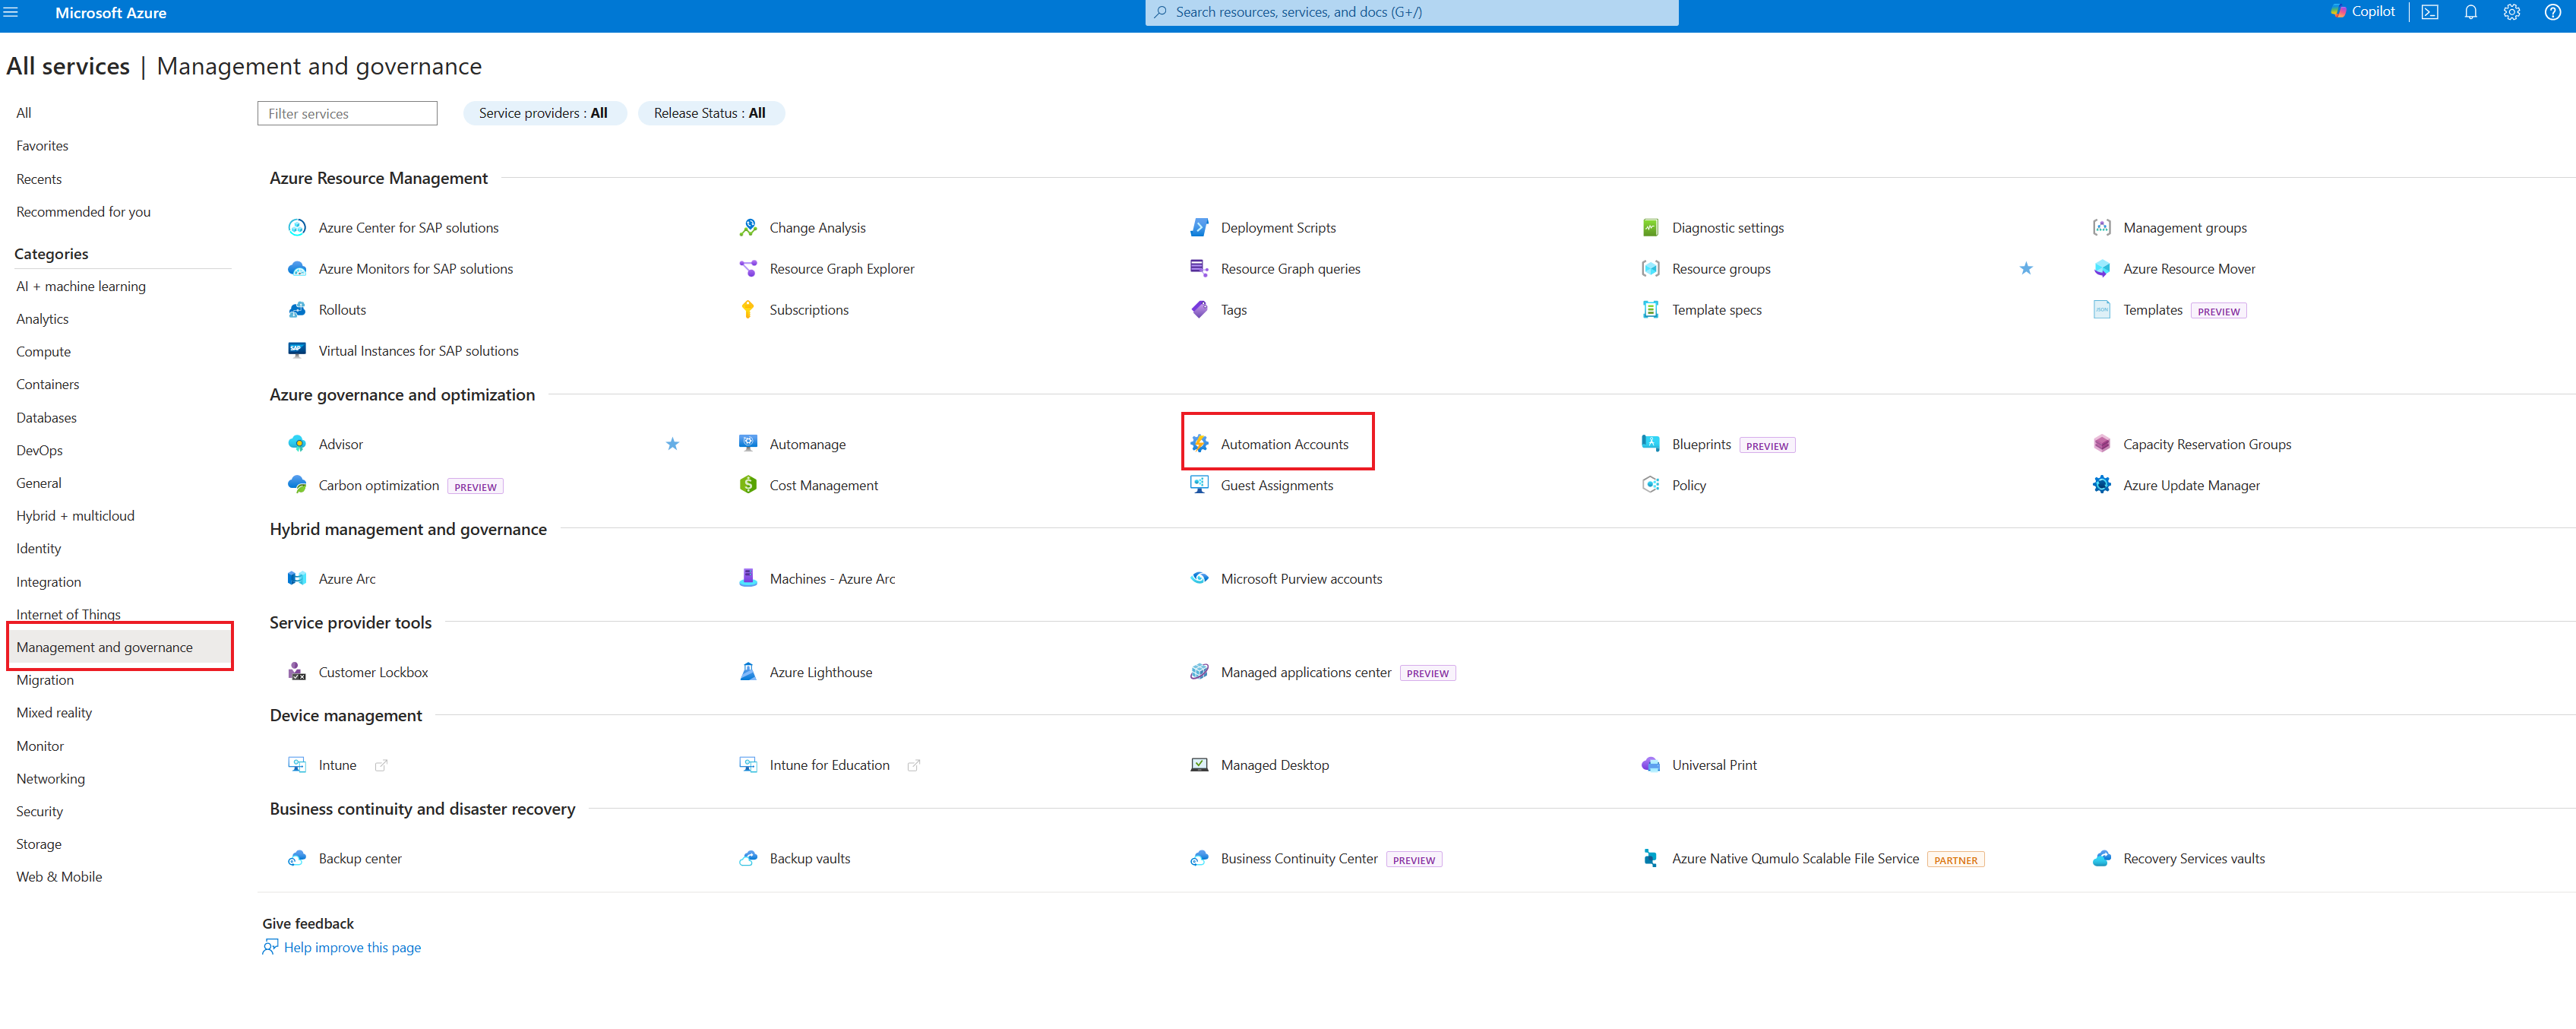The height and width of the screenshot is (1029, 2576).
Task: Click the Subscriptions key icon
Action: point(748,310)
